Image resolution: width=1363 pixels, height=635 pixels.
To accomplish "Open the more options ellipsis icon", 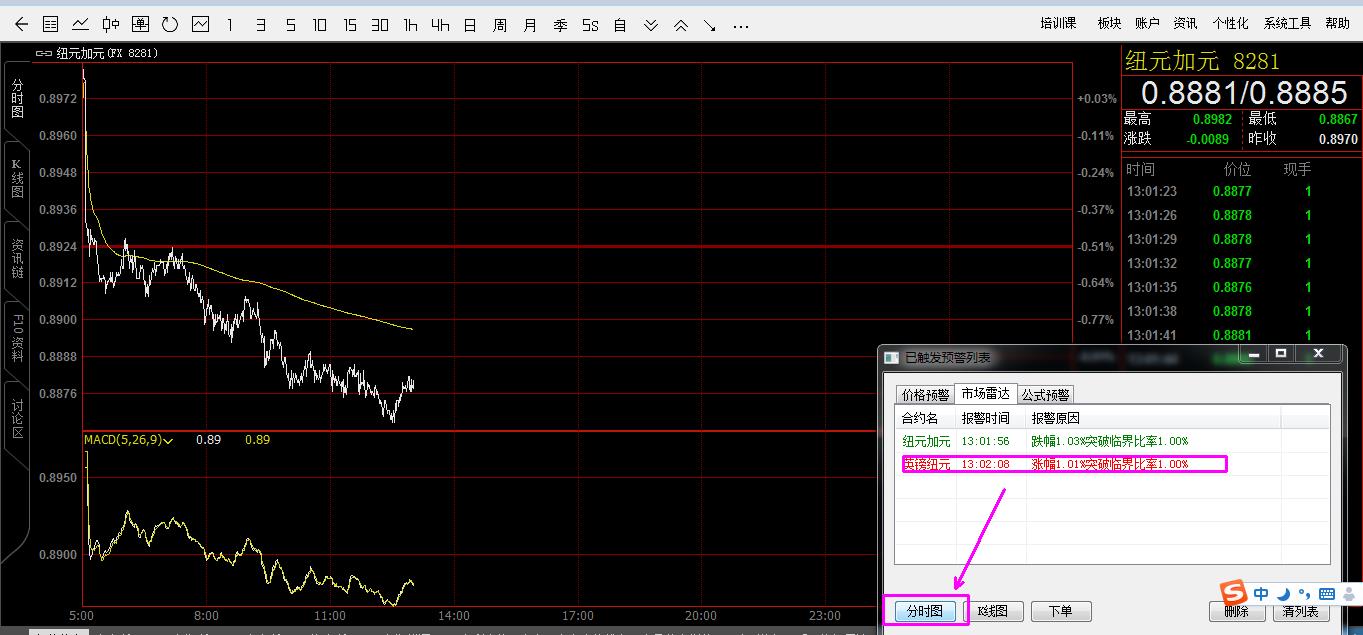I will pos(740,24).
